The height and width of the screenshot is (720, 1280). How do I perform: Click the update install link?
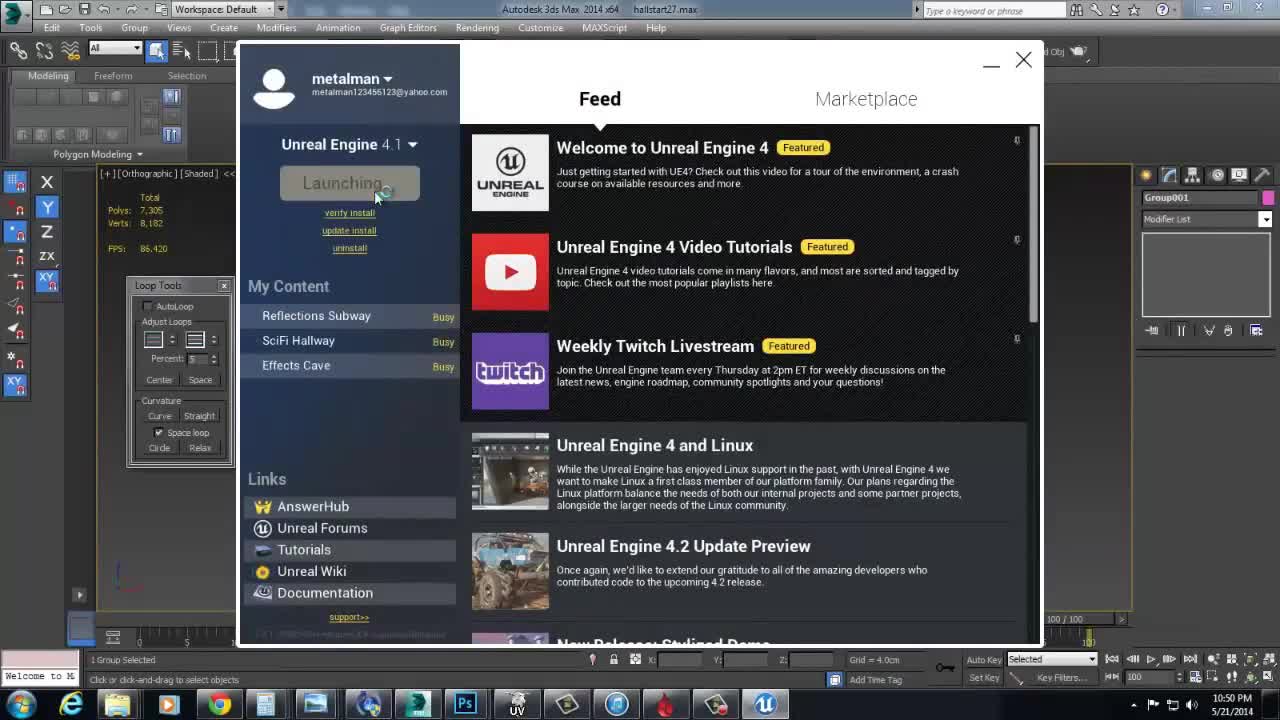tap(349, 231)
